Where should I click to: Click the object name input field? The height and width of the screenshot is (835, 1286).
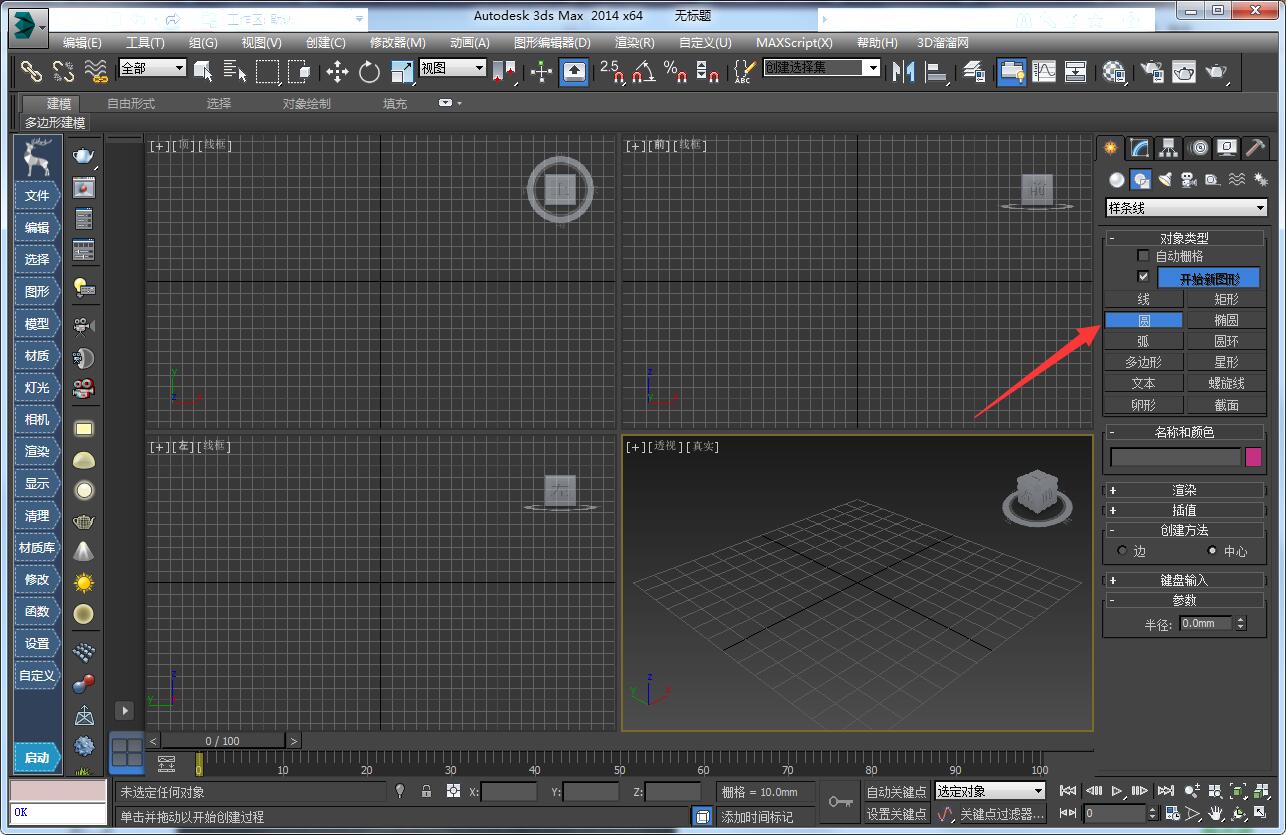point(1175,457)
